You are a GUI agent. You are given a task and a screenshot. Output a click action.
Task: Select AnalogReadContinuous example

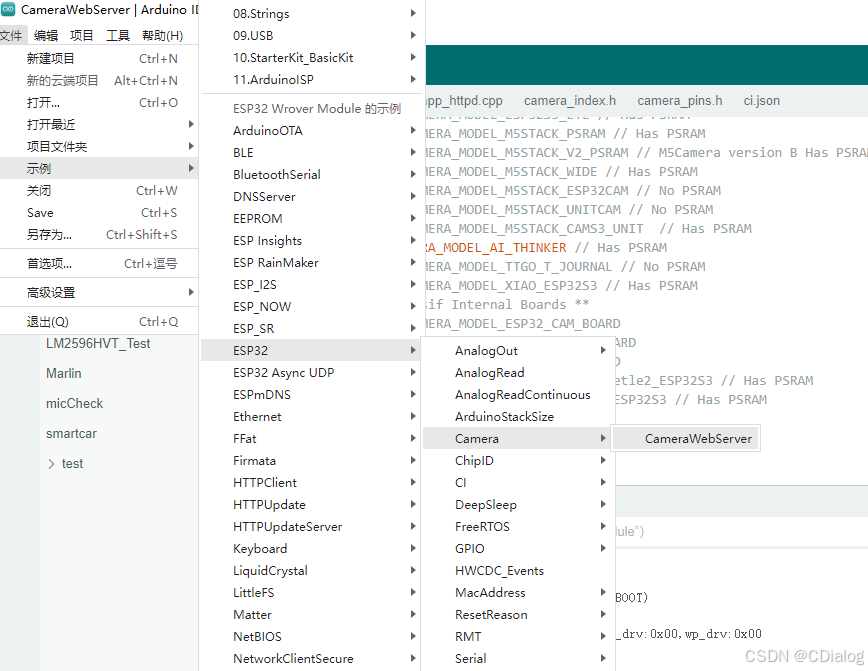click(518, 395)
